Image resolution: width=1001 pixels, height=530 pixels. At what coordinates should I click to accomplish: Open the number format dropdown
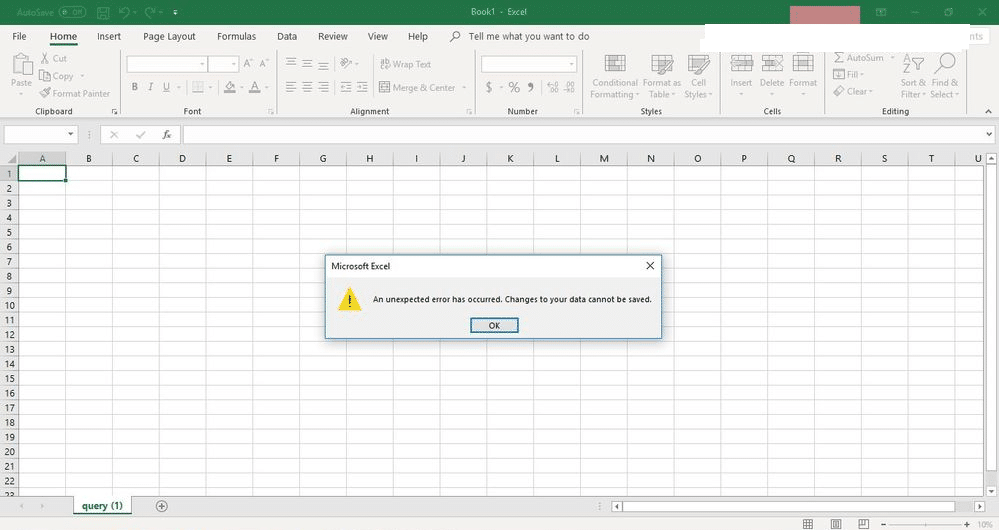571,64
